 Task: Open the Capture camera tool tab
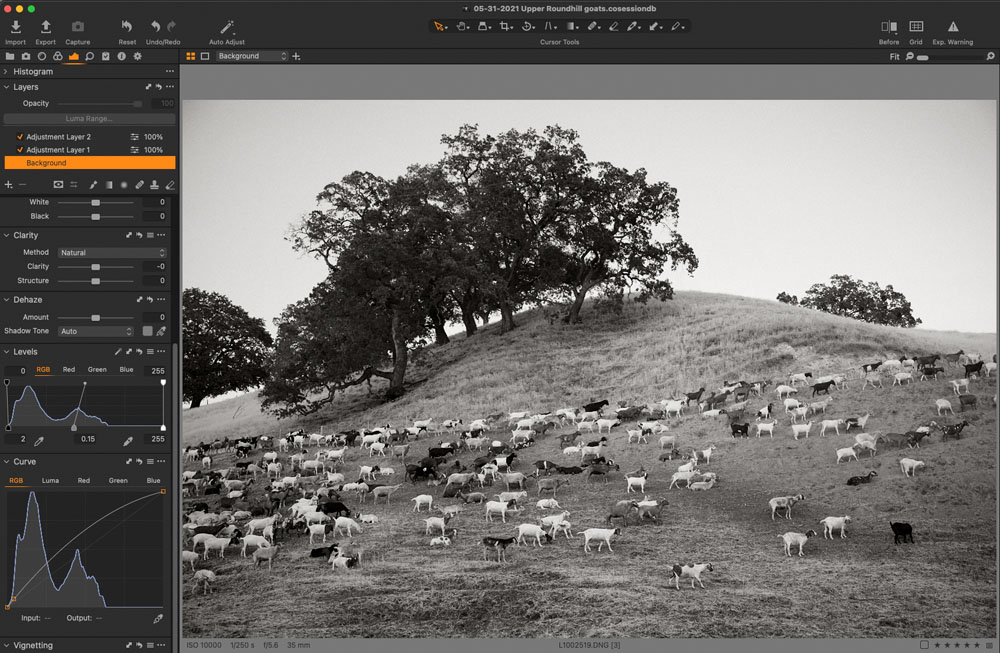pos(26,56)
